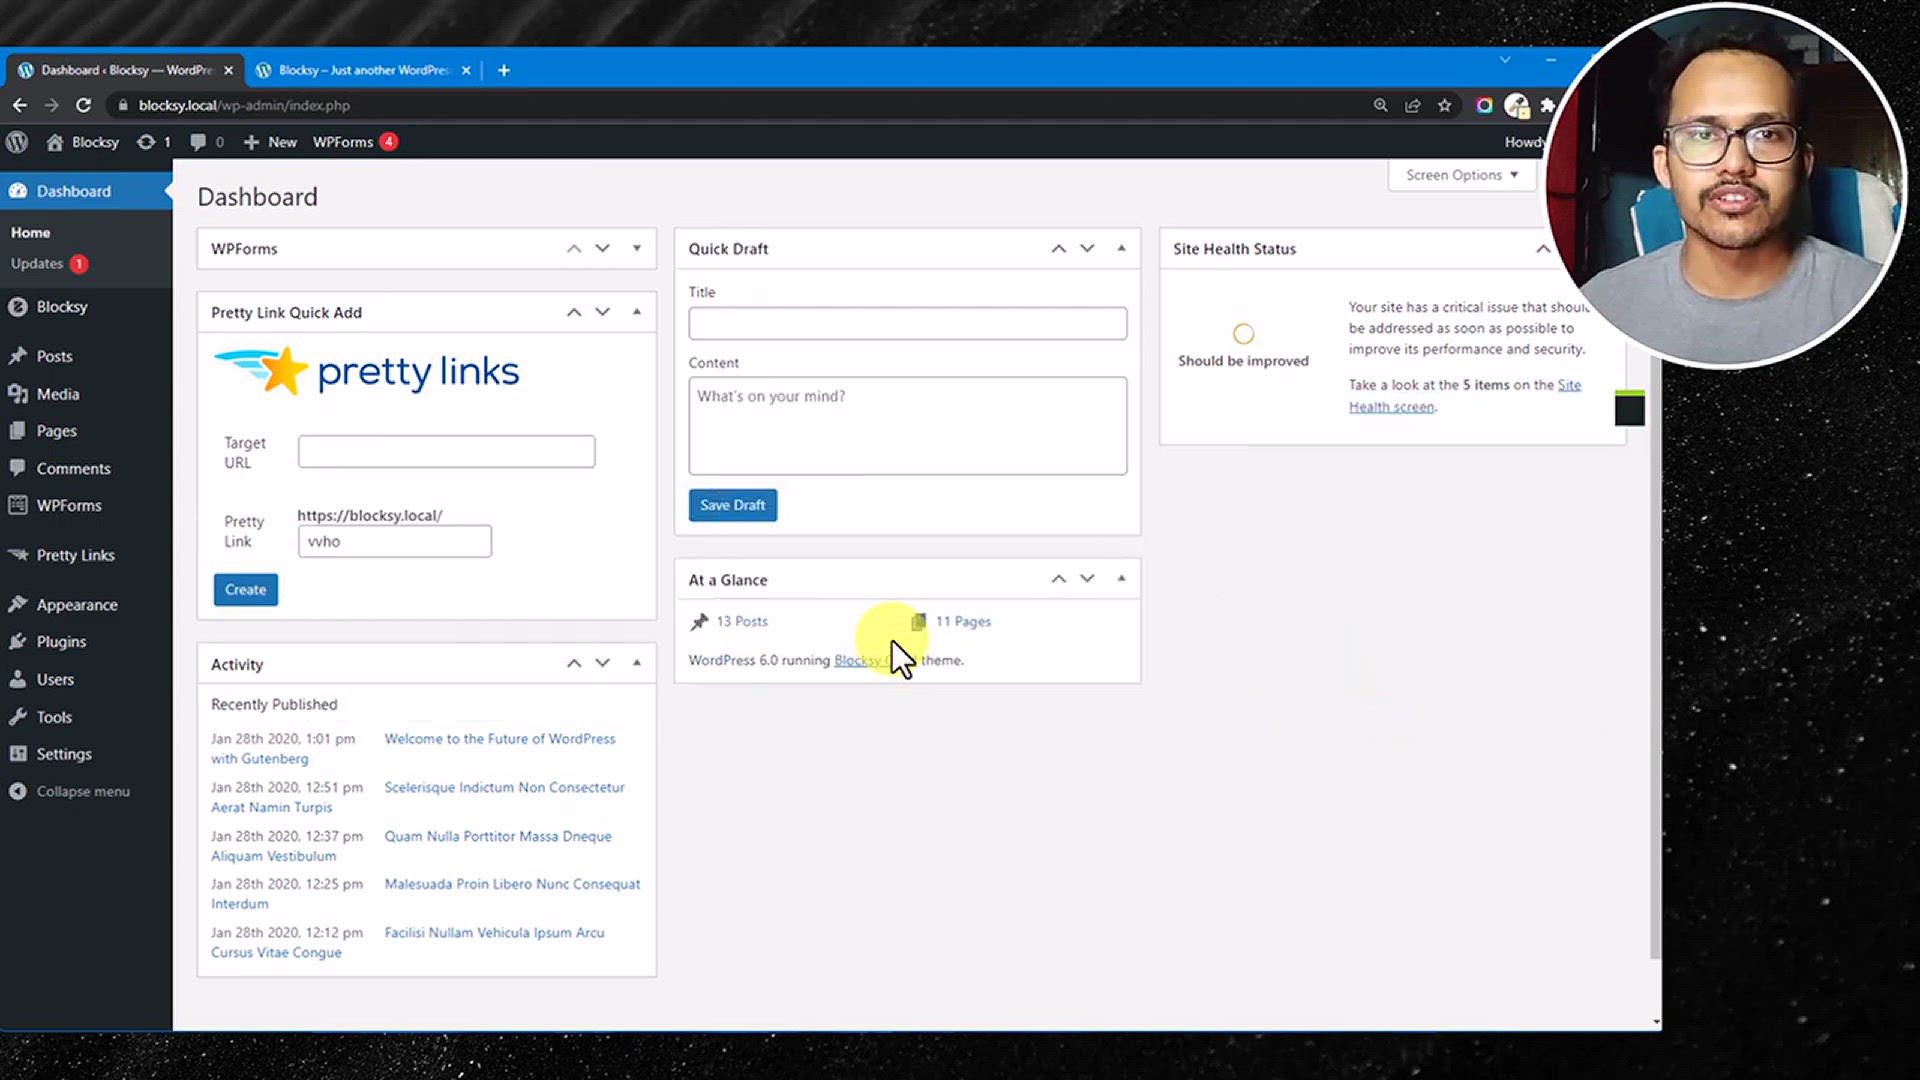Click the Quick Draft content textarea
The height and width of the screenshot is (1080, 1920).
(x=907, y=425)
